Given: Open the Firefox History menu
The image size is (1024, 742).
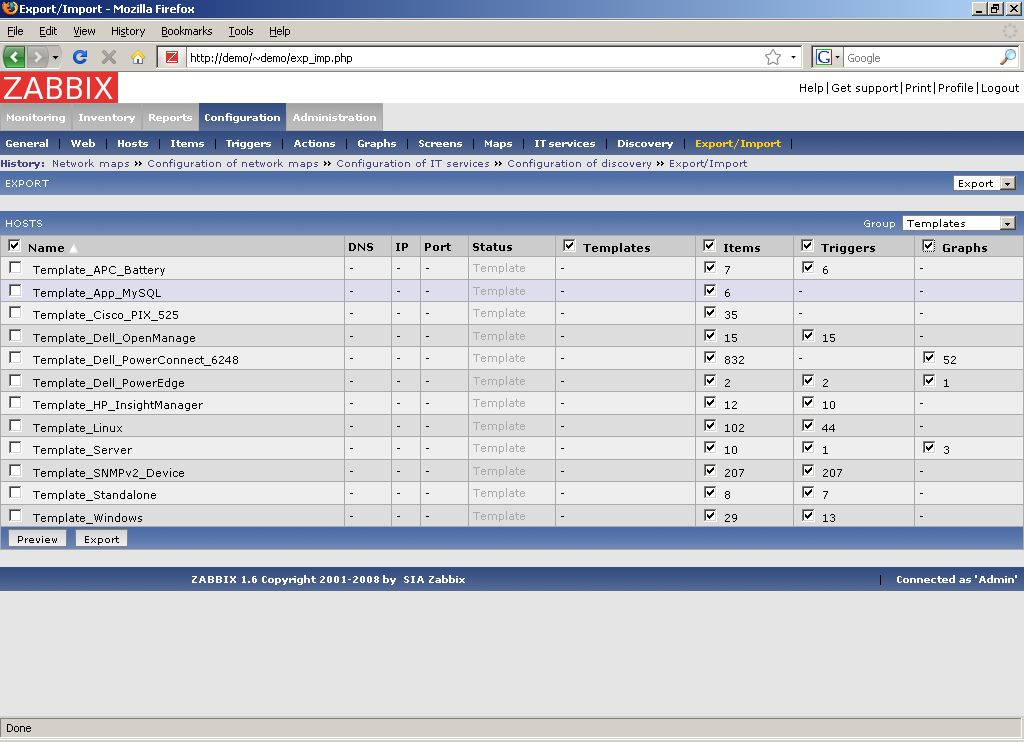Looking at the screenshot, I should pyautogui.click(x=128, y=31).
